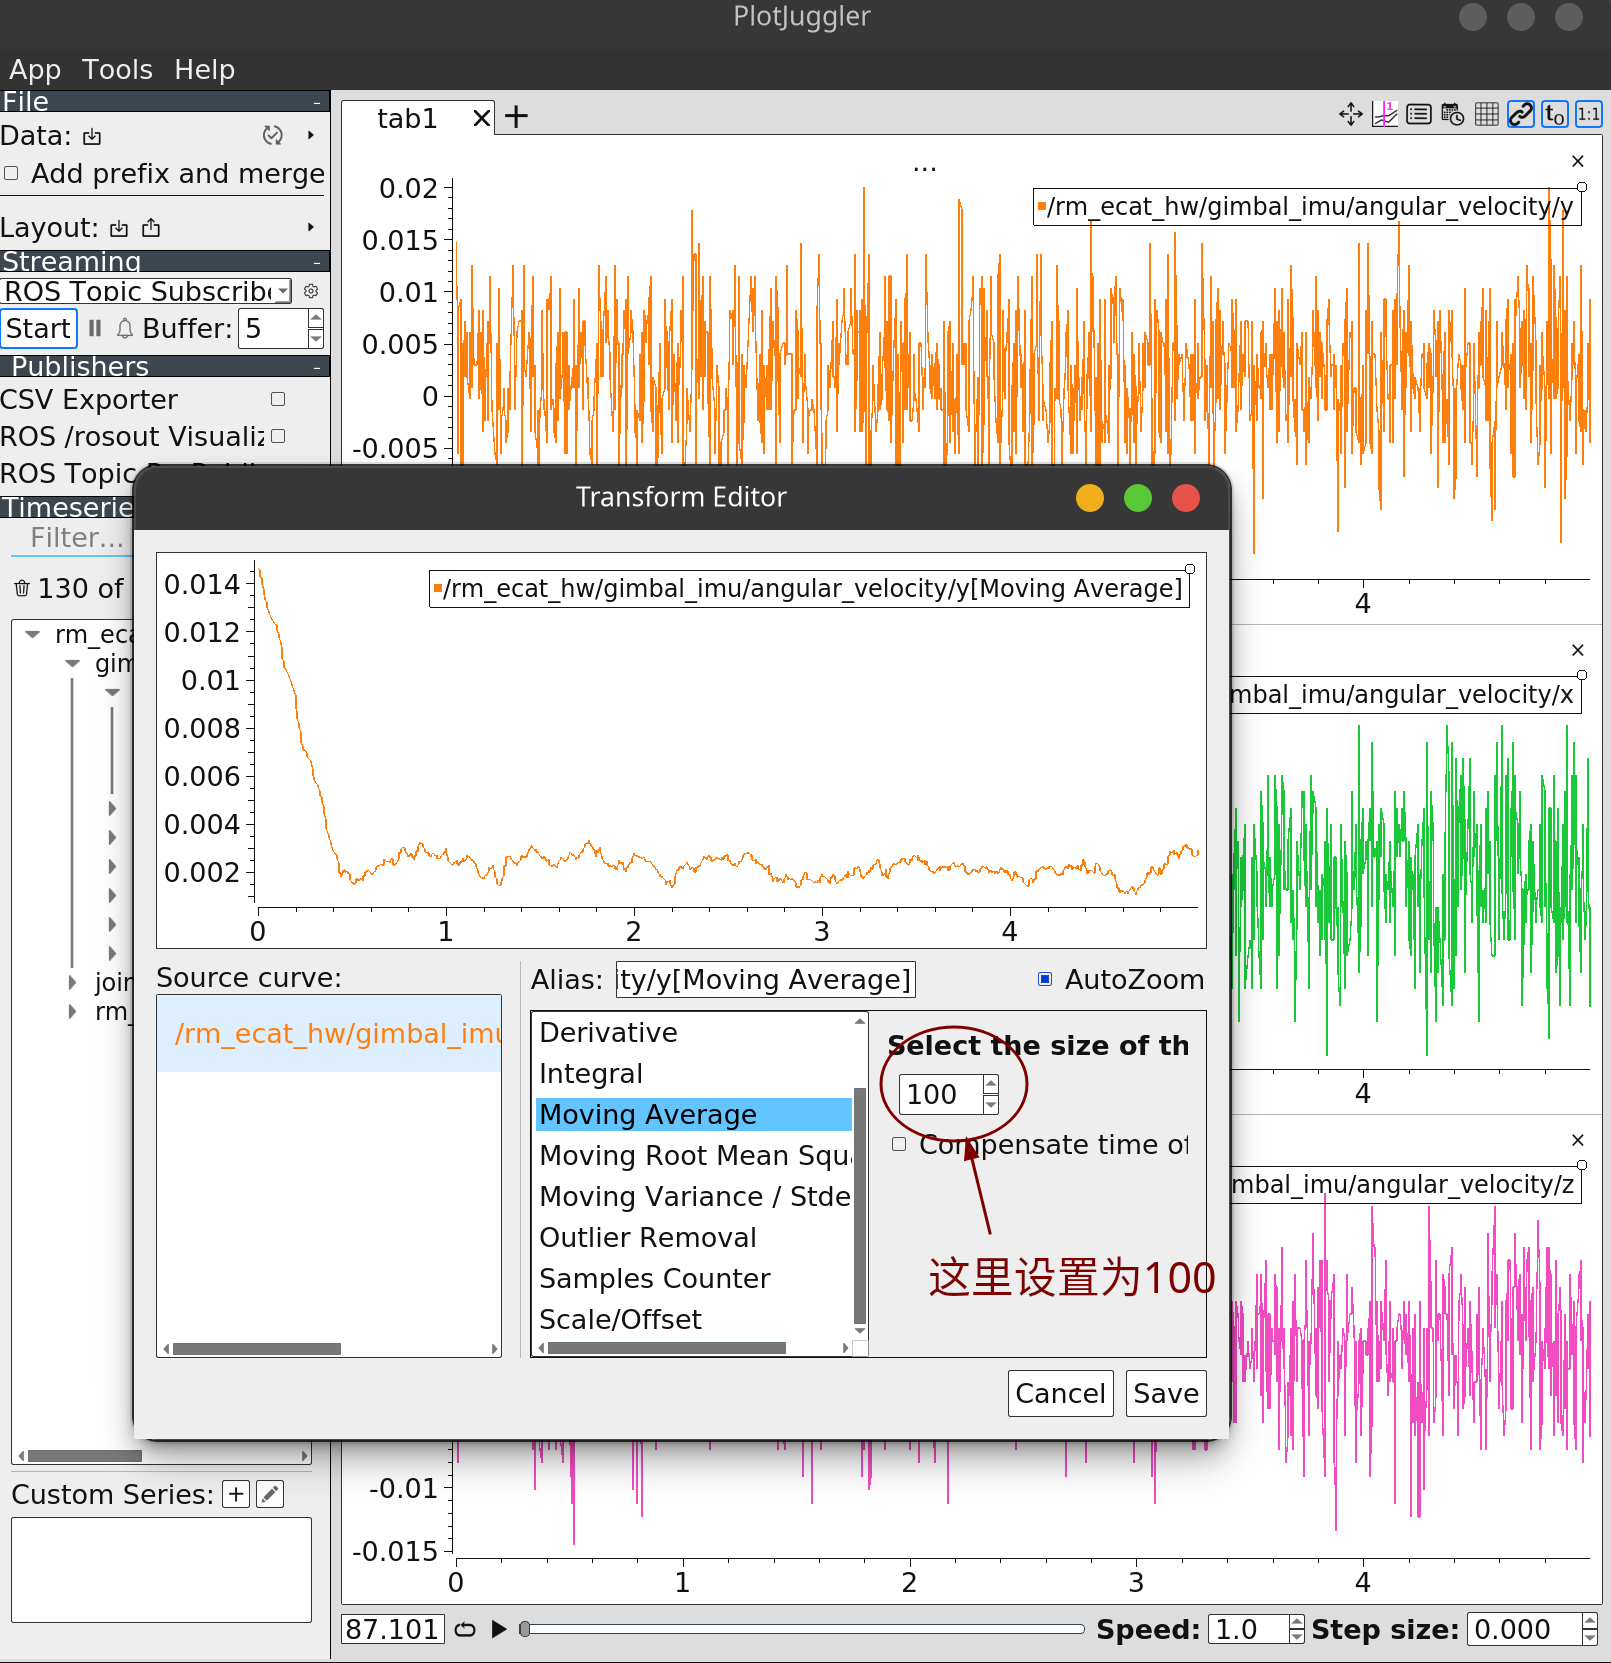The height and width of the screenshot is (1663, 1611).
Task: Select Outlier Removal transform
Action: click(x=694, y=1237)
